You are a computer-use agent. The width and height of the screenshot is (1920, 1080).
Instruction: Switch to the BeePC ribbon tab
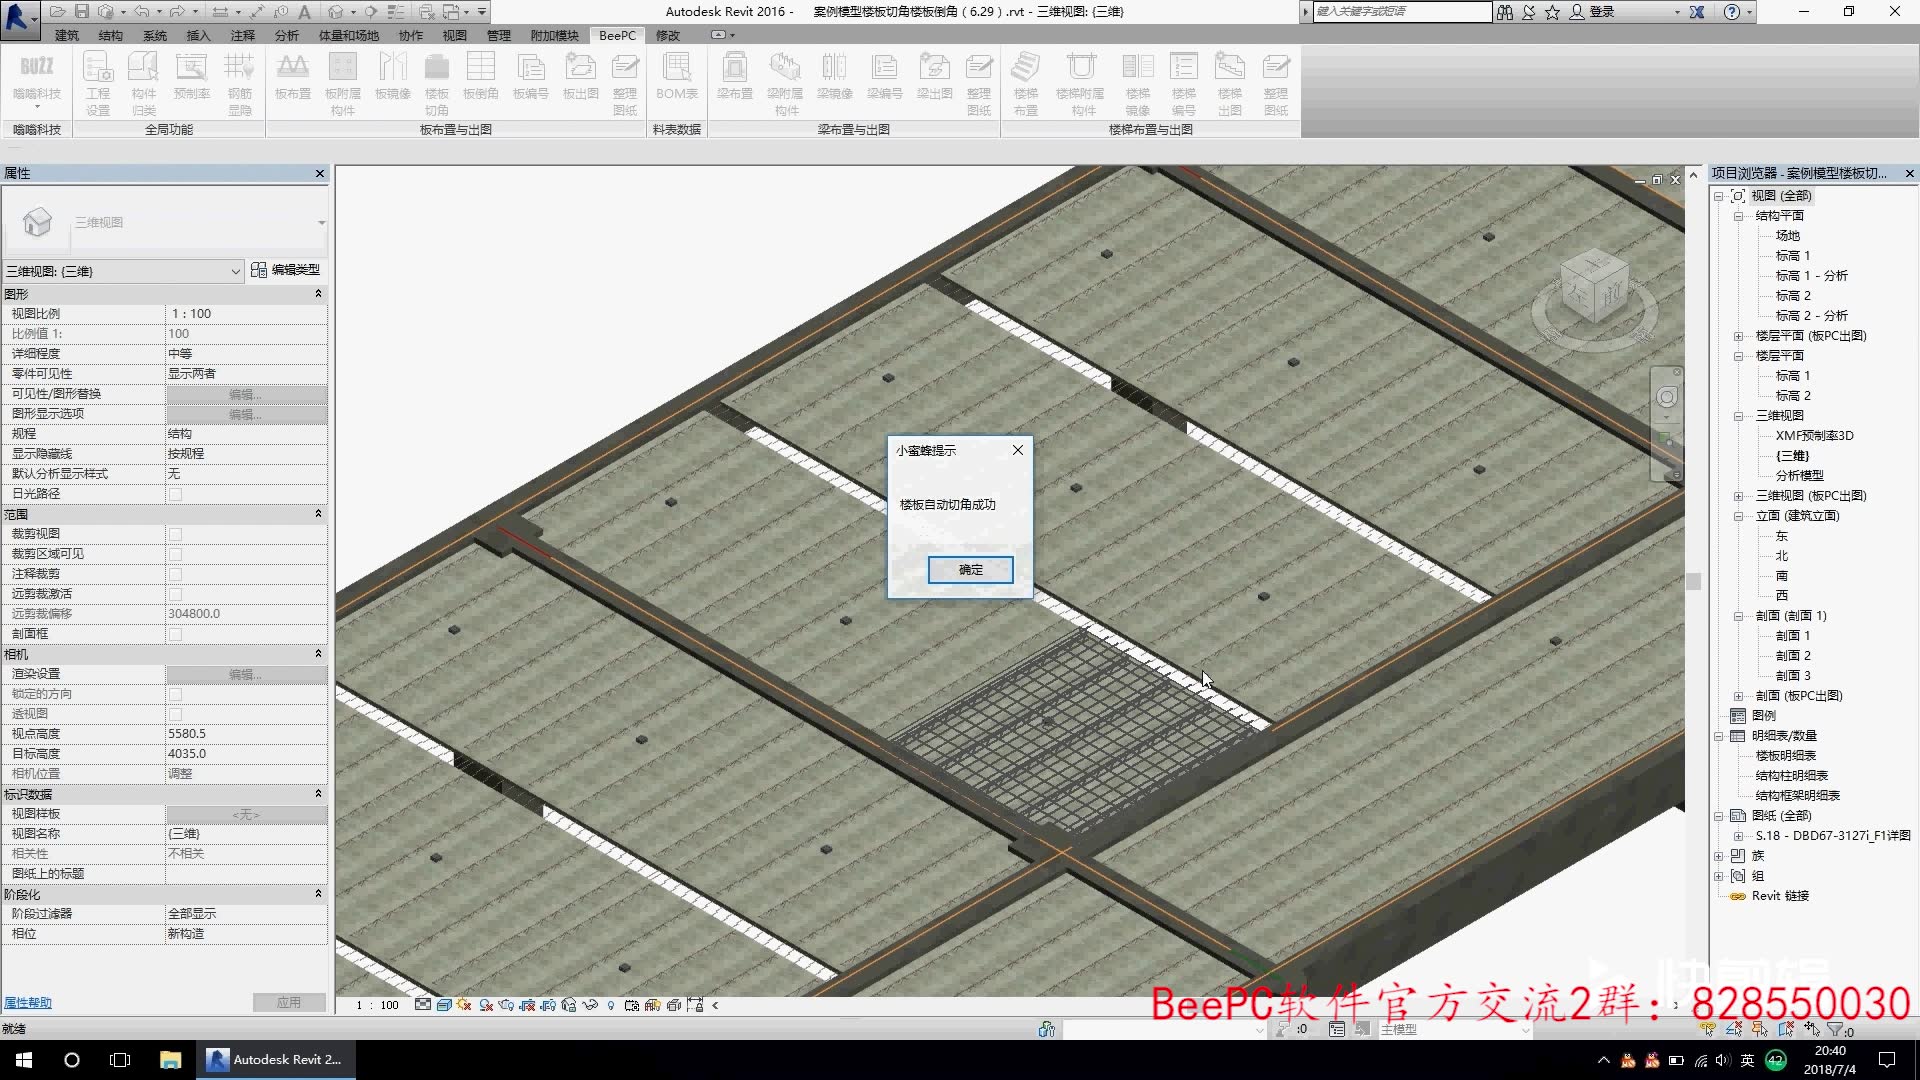[617, 35]
